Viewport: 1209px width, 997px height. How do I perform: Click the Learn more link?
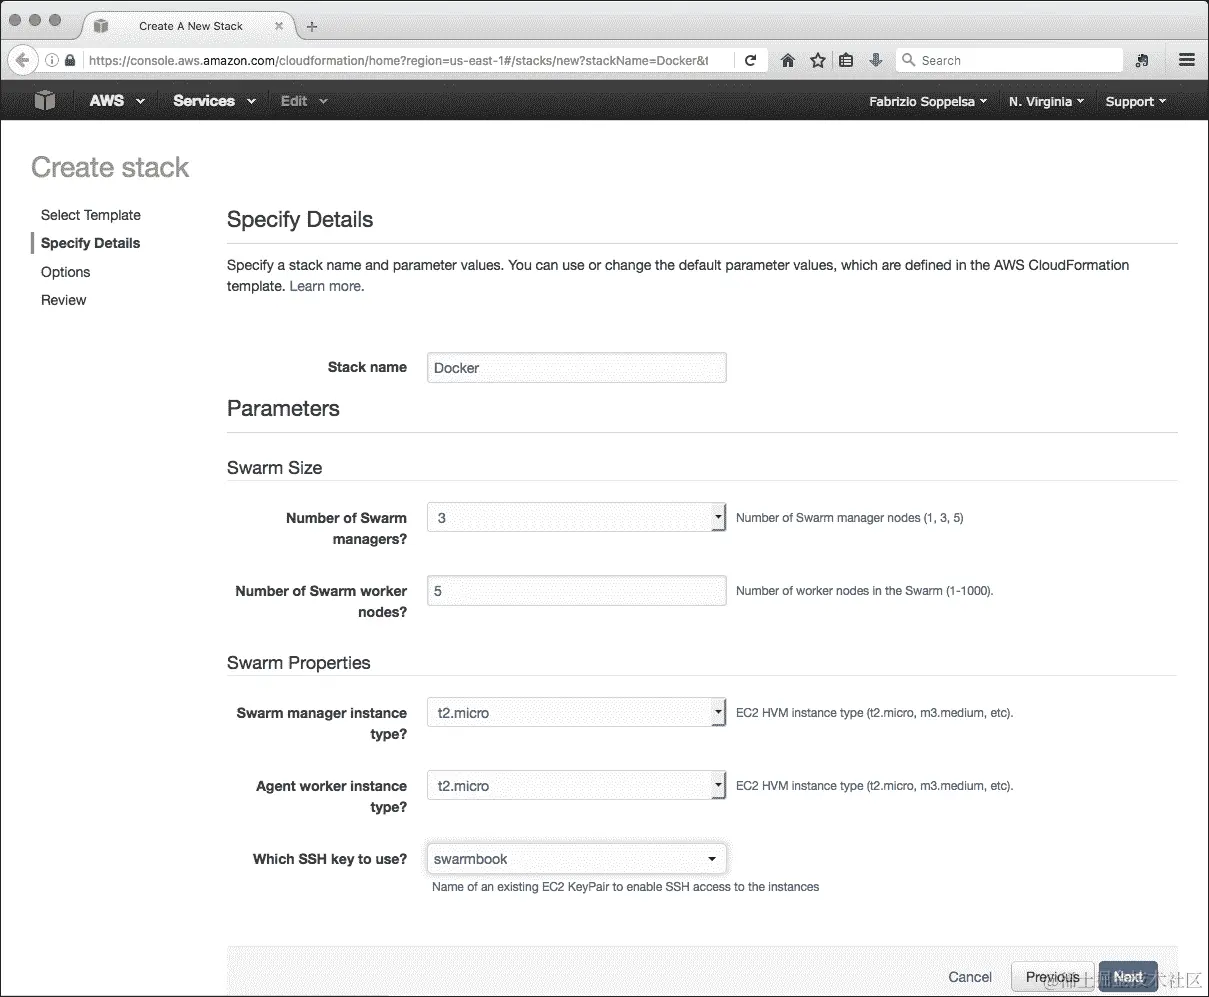(x=325, y=285)
